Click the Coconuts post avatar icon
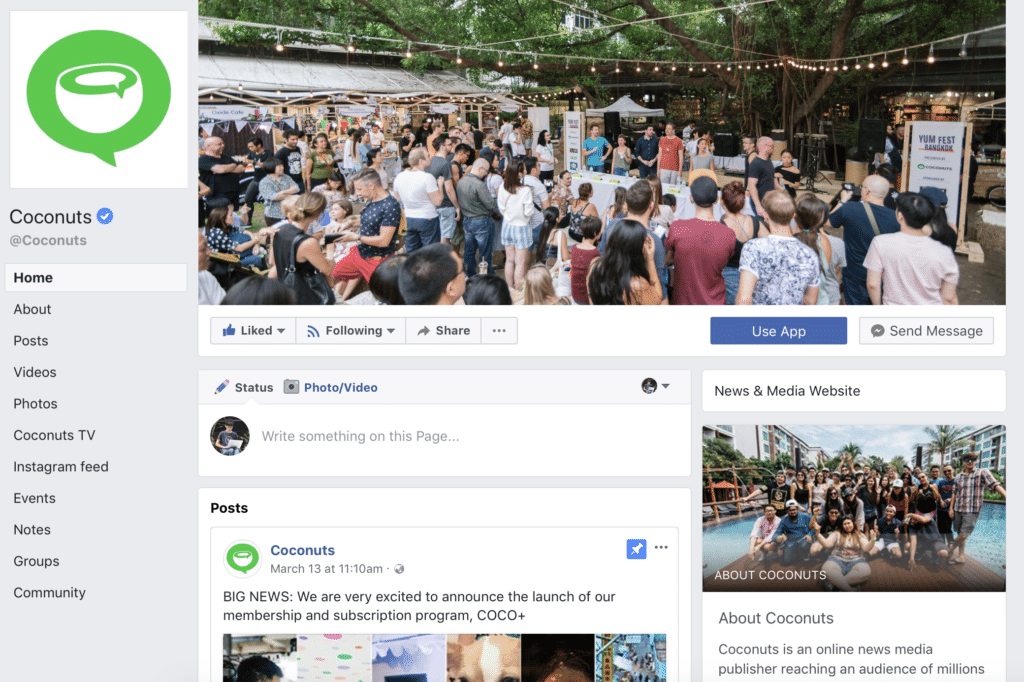 (242, 559)
